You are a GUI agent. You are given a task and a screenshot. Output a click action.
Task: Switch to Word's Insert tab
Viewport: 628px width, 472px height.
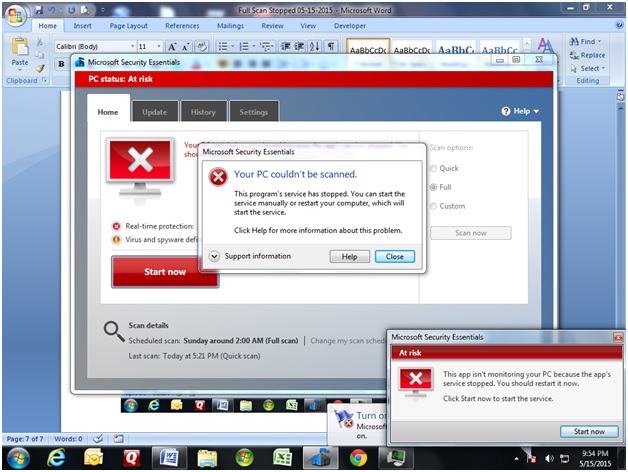[83, 26]
